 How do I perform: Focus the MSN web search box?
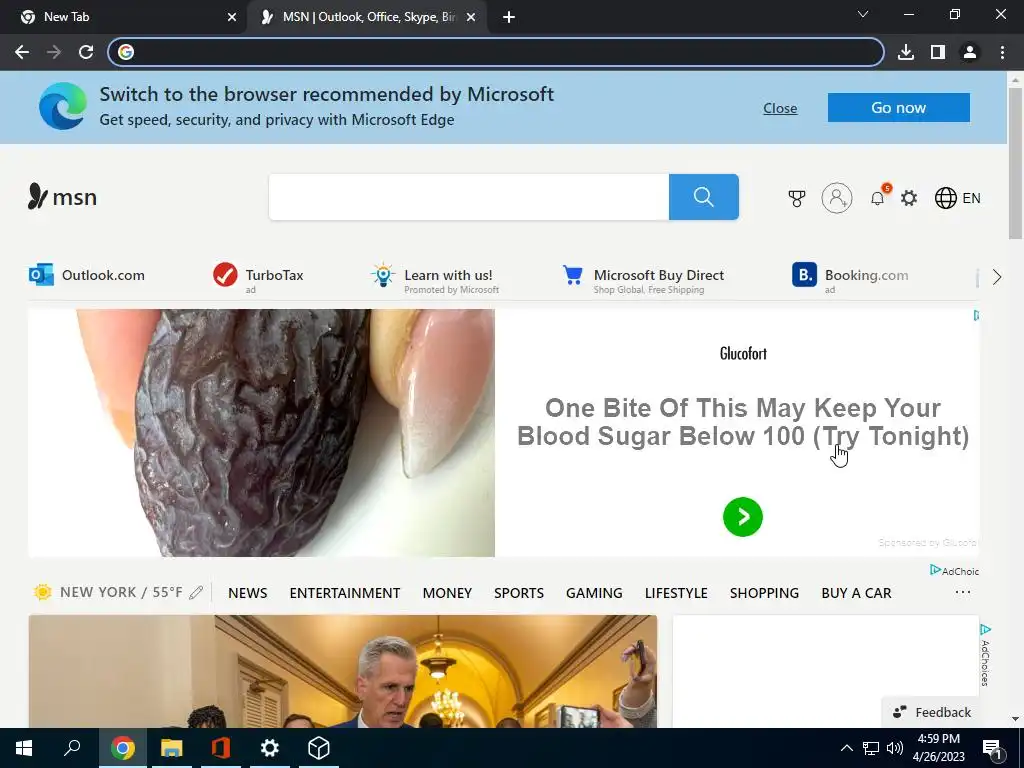(x=469, y=197)
